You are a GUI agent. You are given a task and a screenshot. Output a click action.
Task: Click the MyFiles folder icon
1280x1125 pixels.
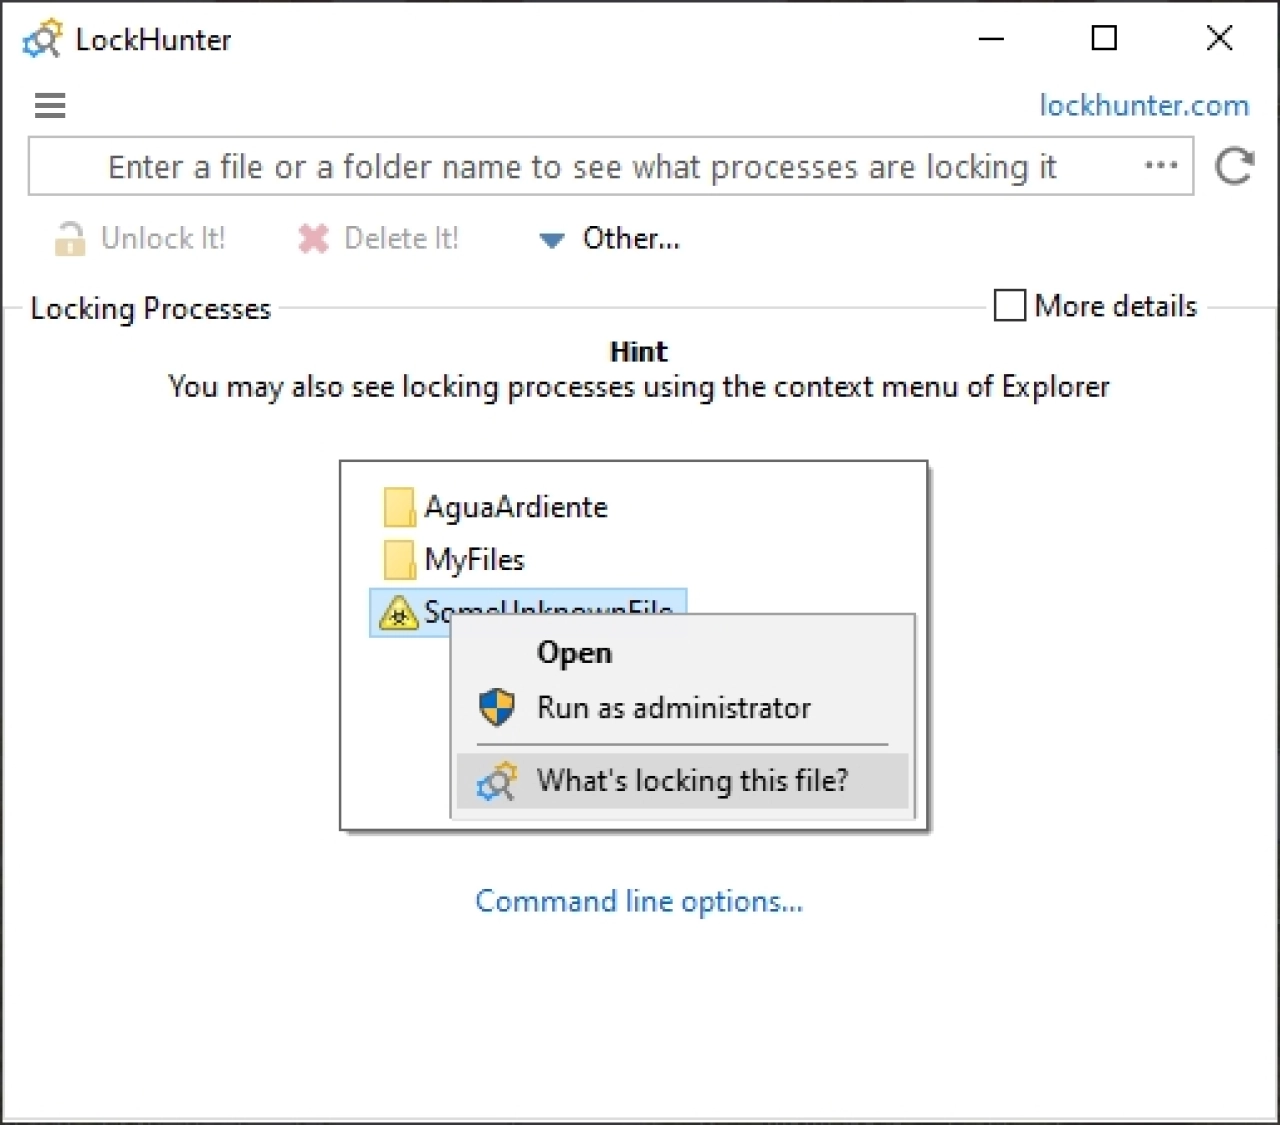pos(399,559)
